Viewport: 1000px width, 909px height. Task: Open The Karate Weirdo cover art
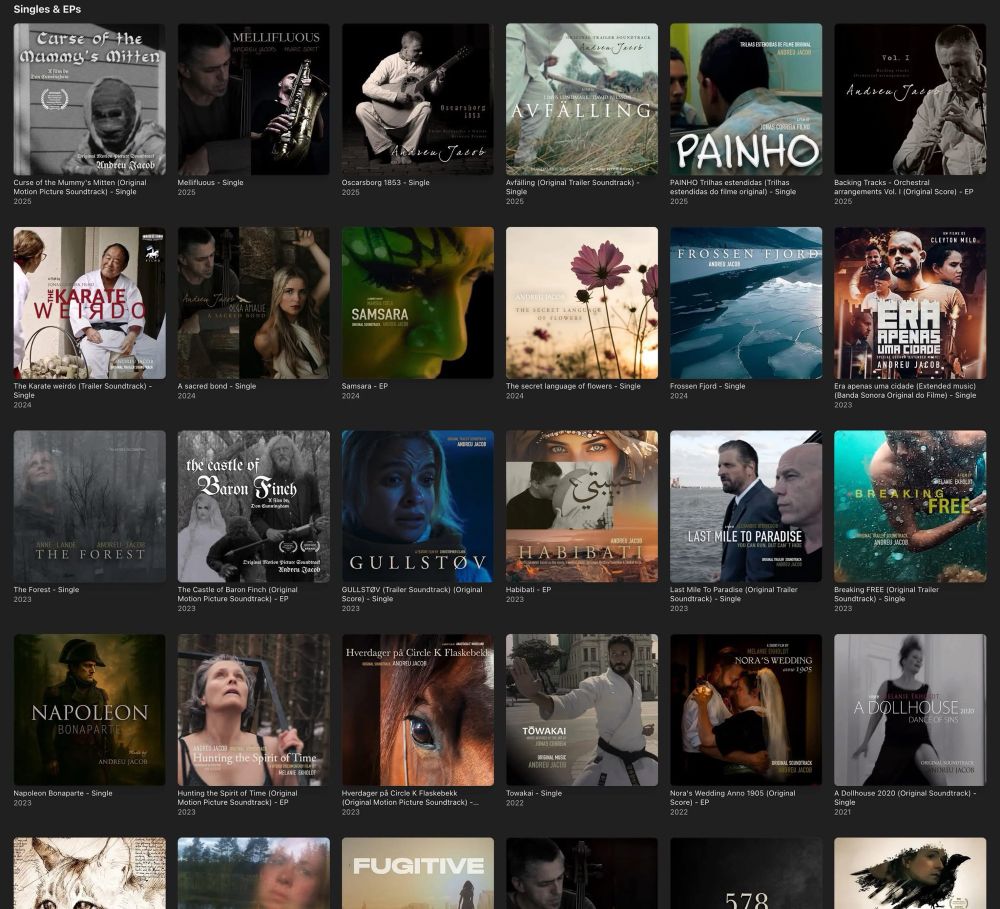click(89, 303)
